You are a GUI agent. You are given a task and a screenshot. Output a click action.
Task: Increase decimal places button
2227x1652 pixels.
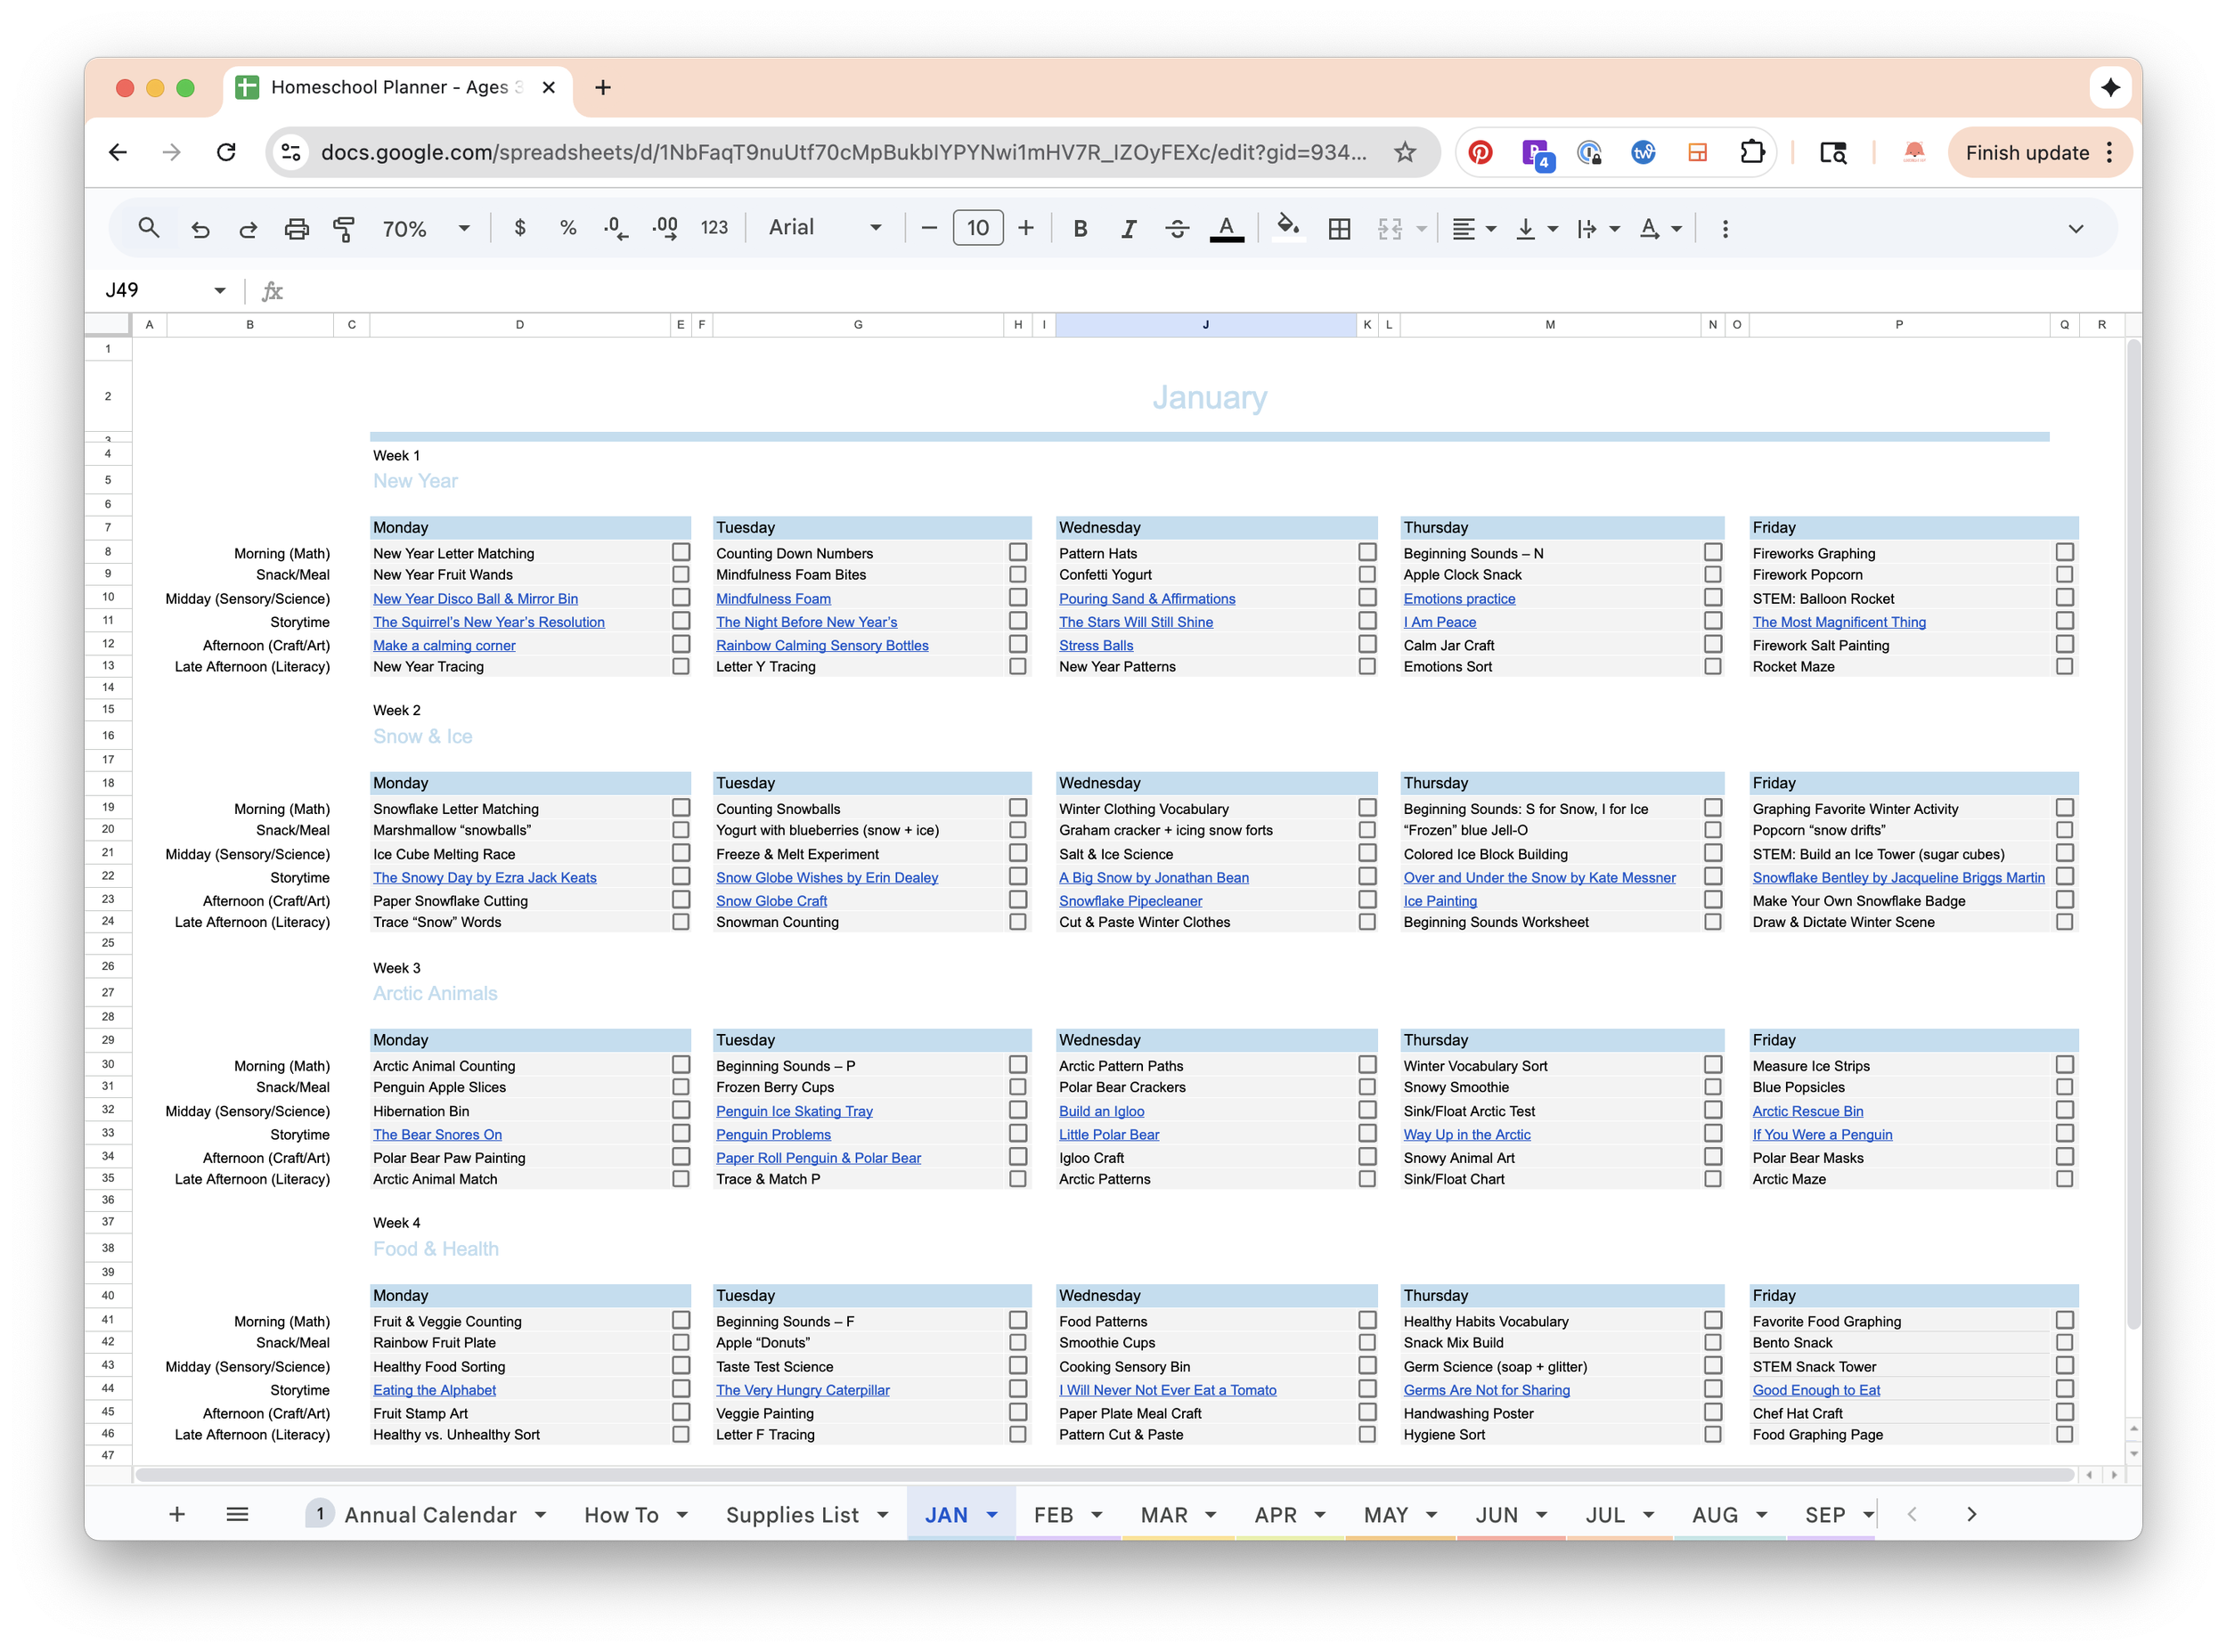point(665,229)
